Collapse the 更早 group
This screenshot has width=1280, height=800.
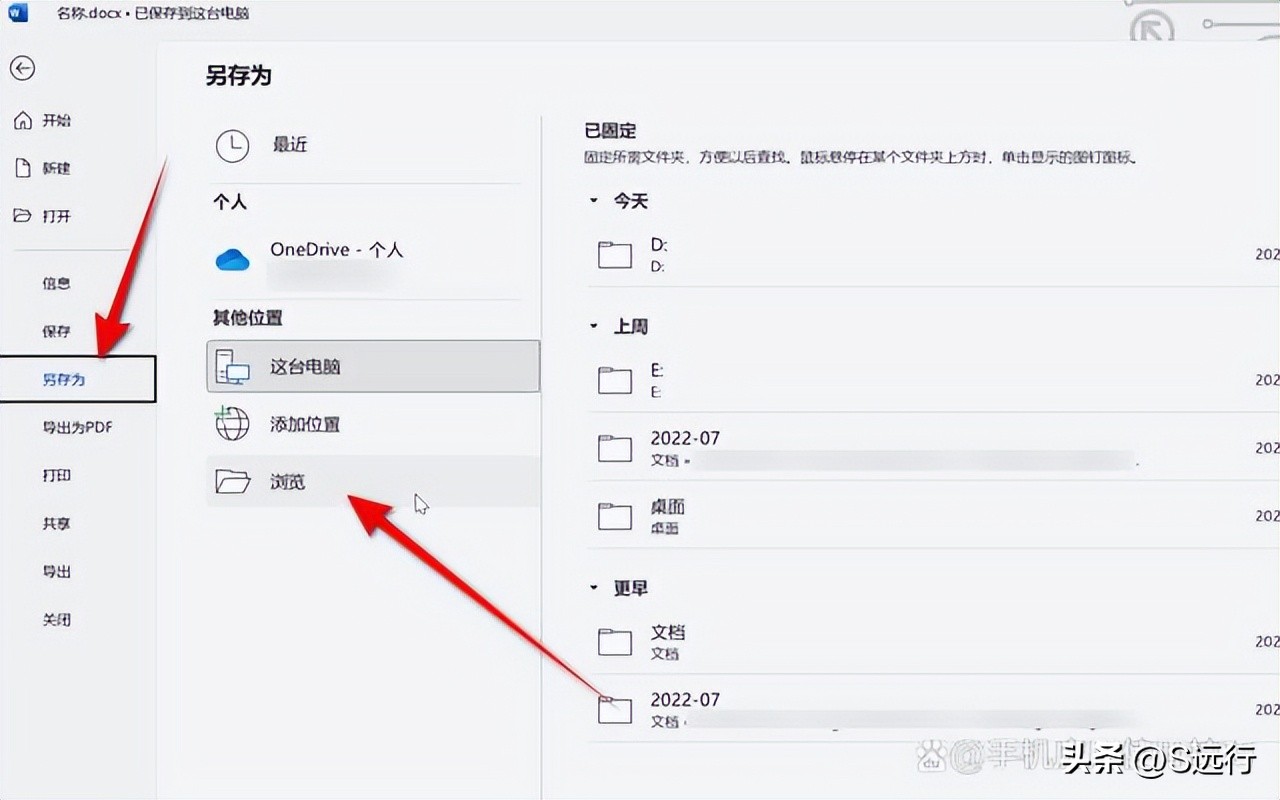pyautogui.click(x=594, y=588)
